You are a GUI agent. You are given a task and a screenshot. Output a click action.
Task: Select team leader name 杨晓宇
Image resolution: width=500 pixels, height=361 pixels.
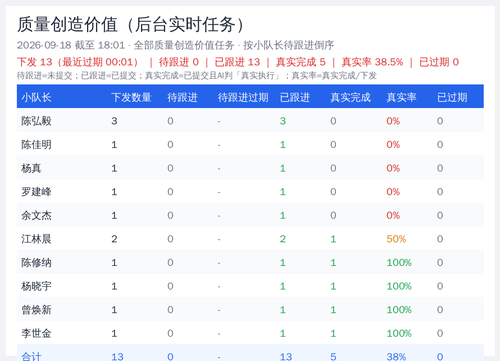click(x=36, y=286)
